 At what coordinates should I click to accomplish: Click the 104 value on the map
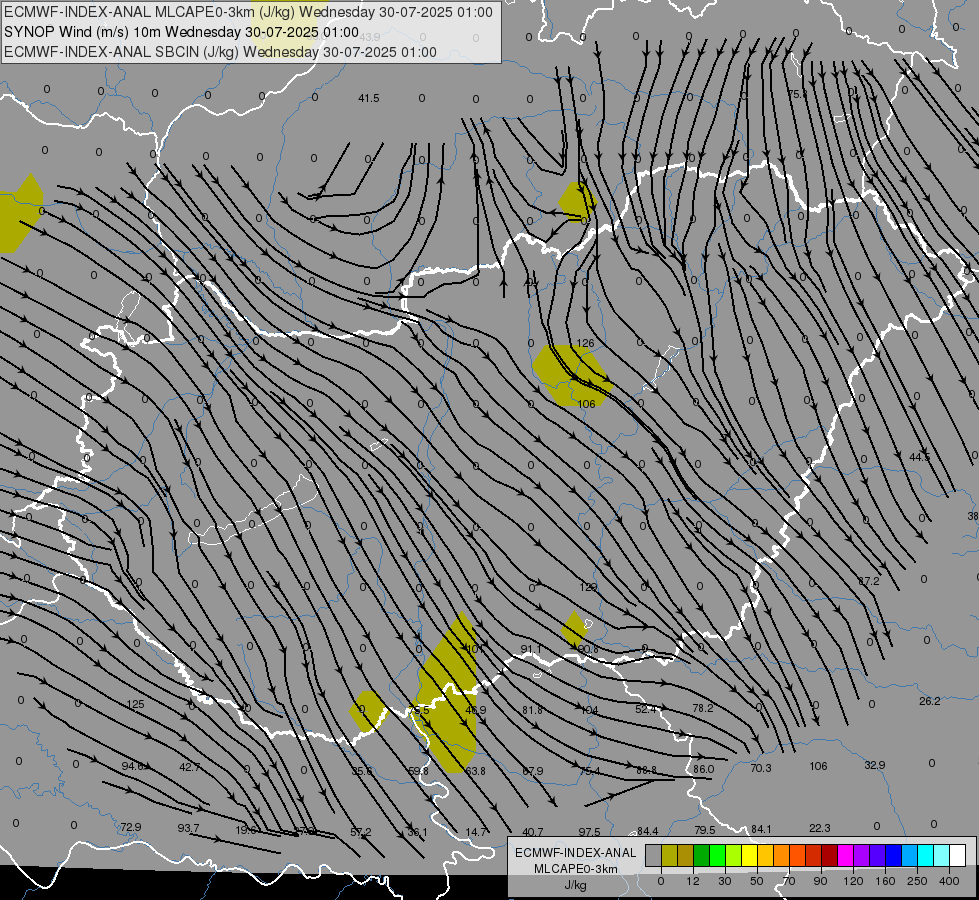[x=589, y=710]
